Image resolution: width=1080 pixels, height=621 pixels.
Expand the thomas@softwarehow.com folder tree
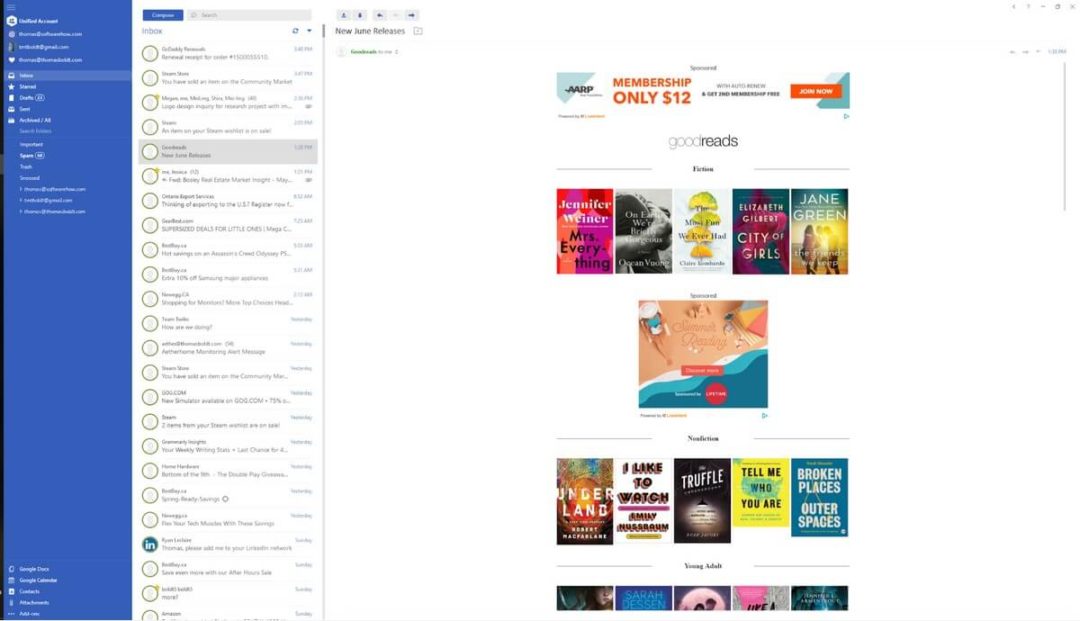[x=21, y=189]
